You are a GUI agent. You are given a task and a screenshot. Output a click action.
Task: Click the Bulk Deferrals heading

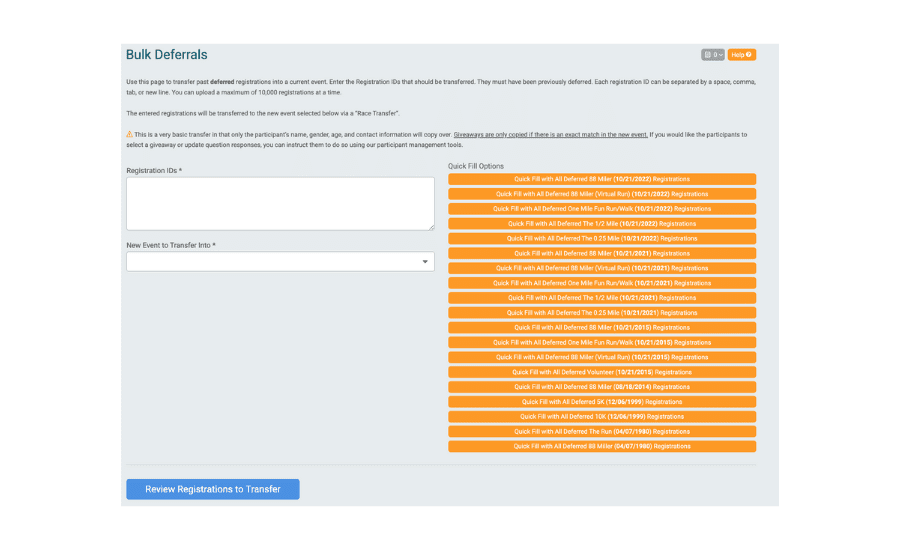[x=166, y=55]
